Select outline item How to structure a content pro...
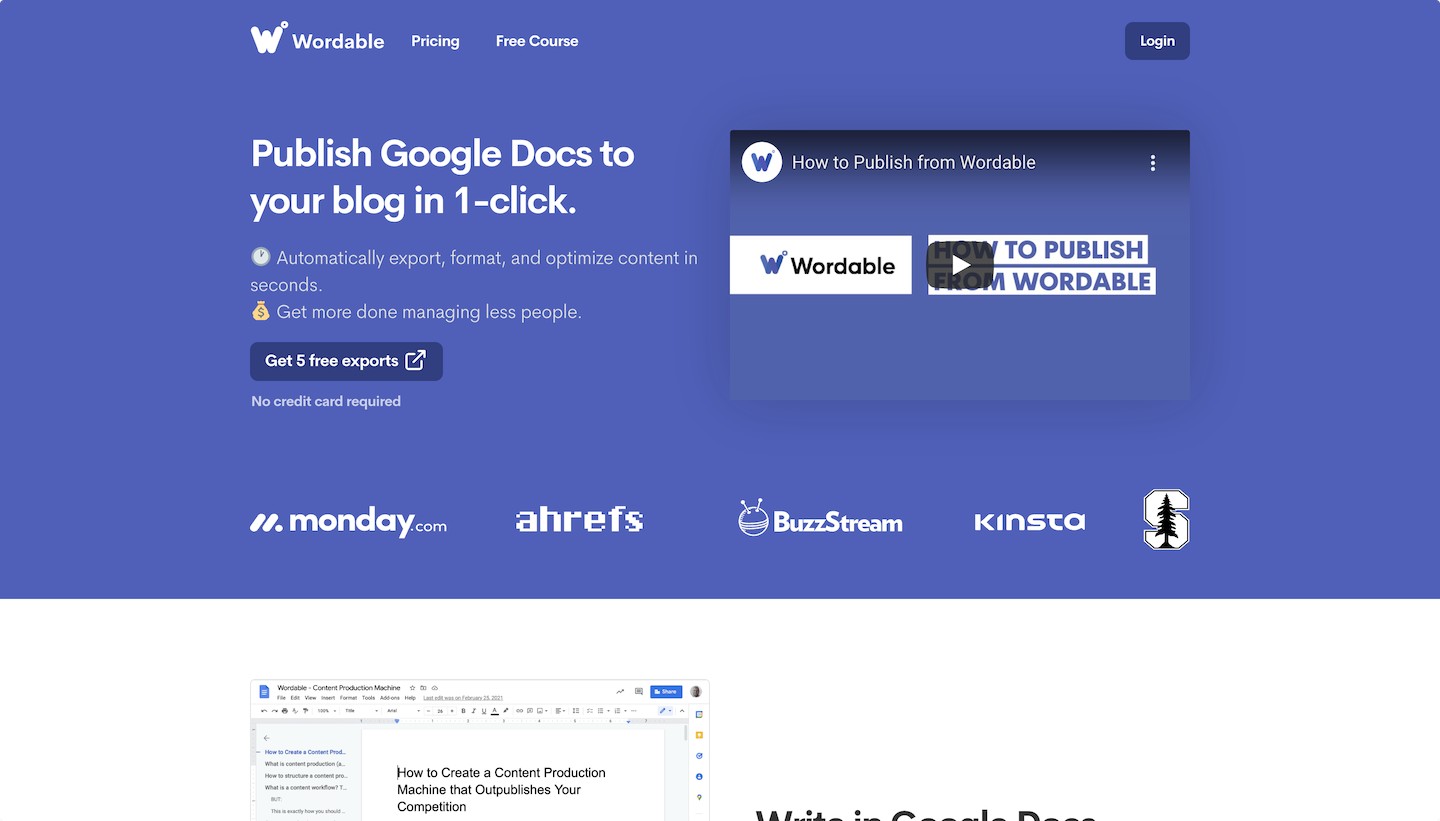 pos(306,776)
